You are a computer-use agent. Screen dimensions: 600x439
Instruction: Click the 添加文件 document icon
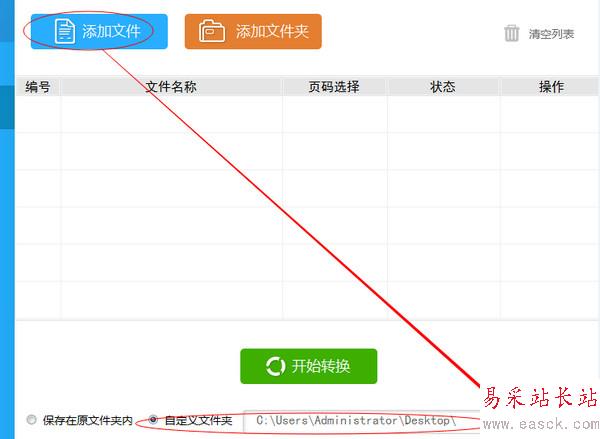coord(65,31)
